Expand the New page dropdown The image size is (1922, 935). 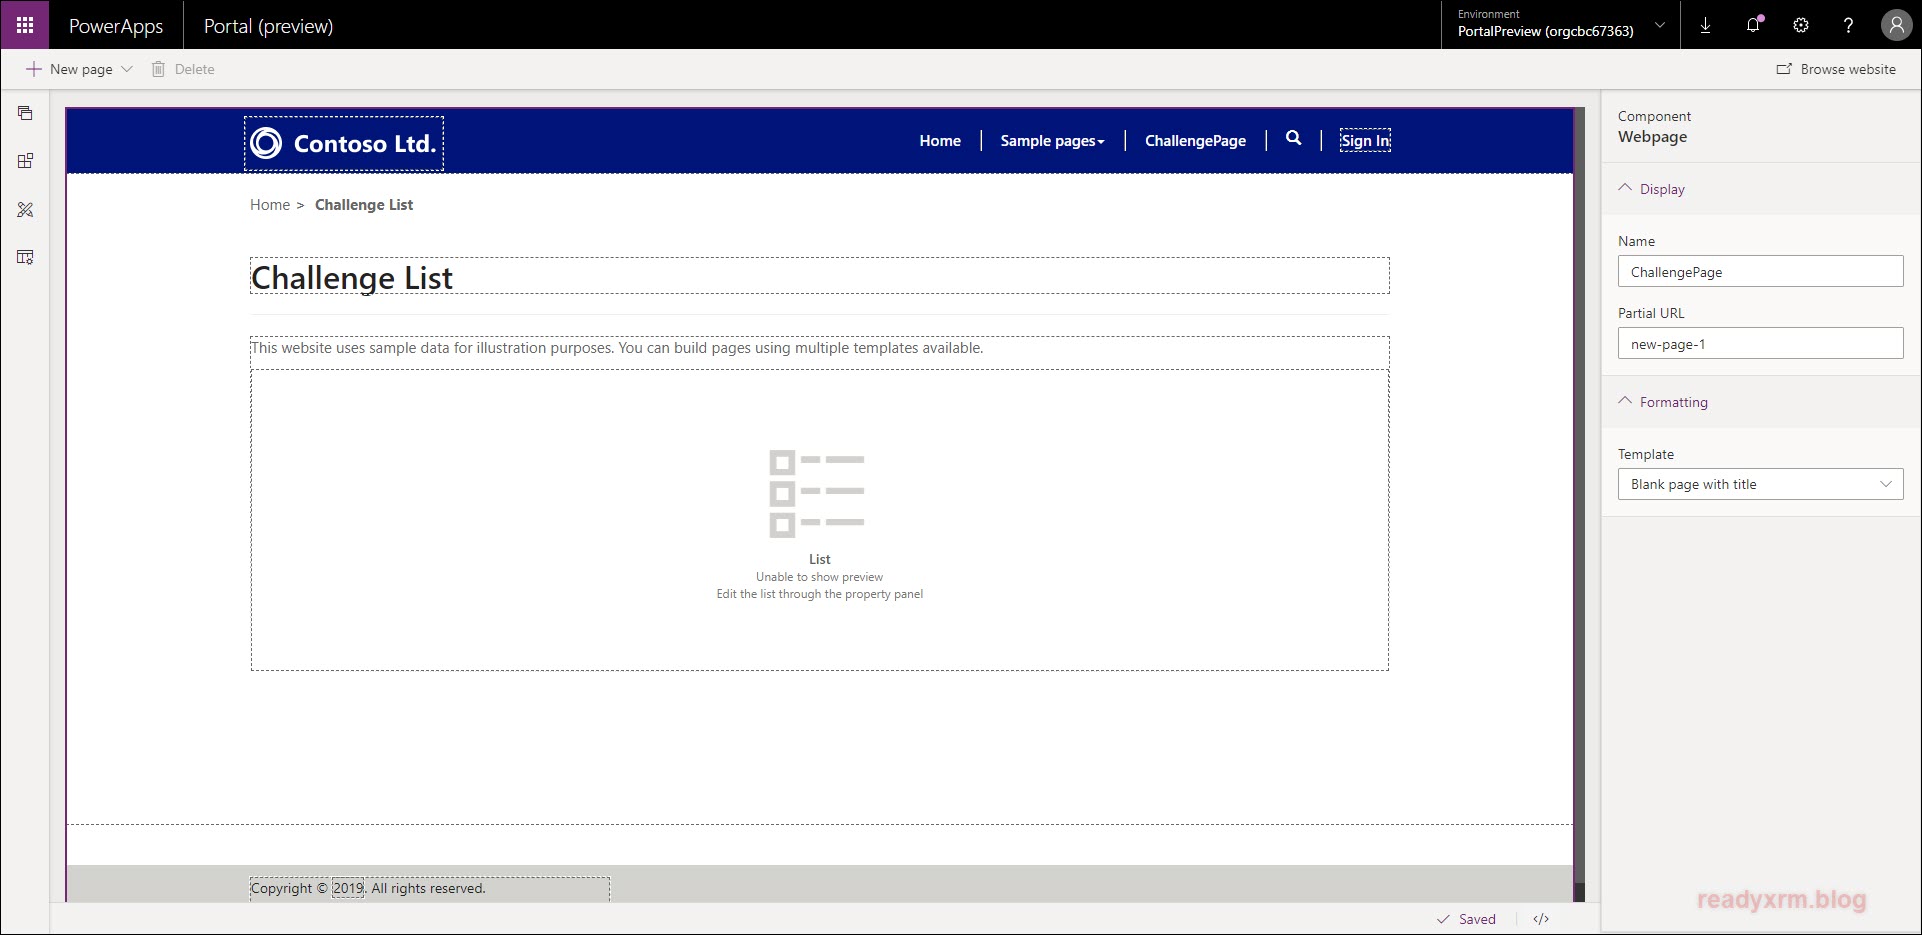(127, 69)
